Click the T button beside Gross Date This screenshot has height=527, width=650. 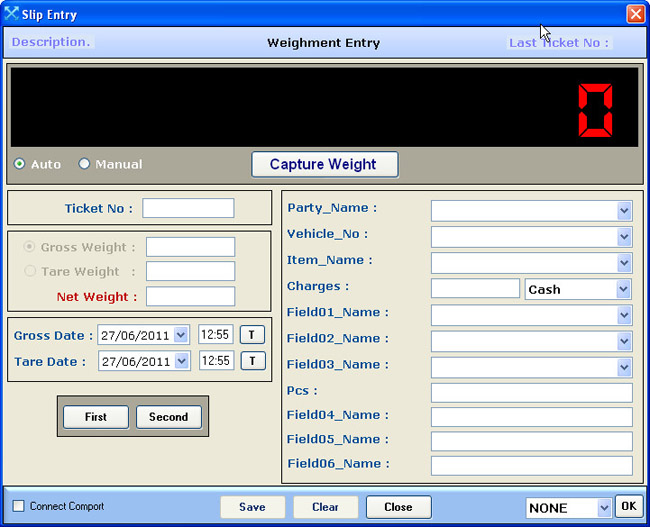[x=252, y=335]
